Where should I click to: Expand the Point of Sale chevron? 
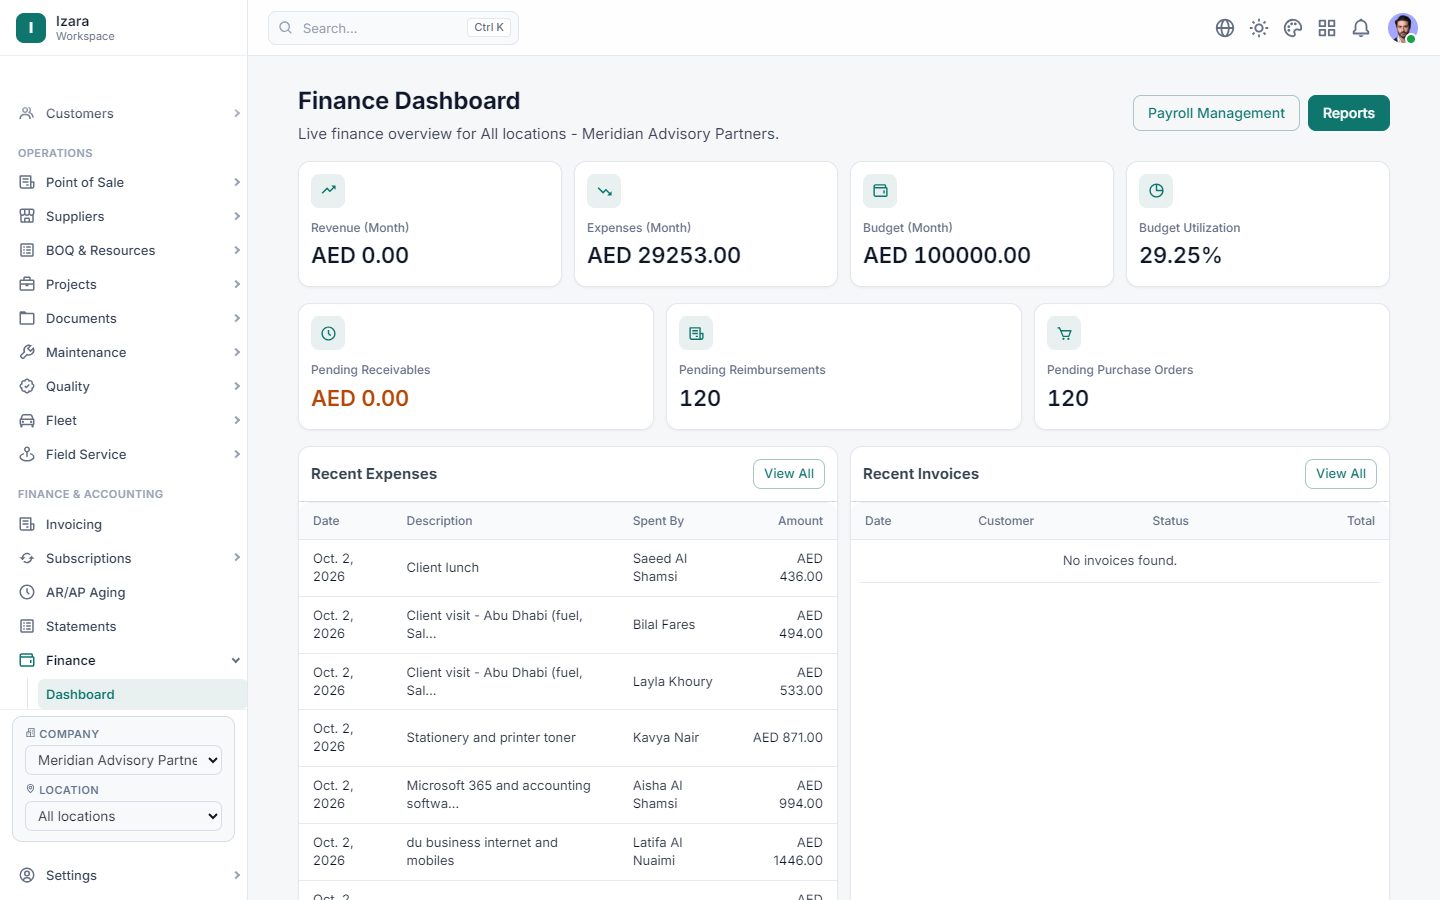coord(237,182)
